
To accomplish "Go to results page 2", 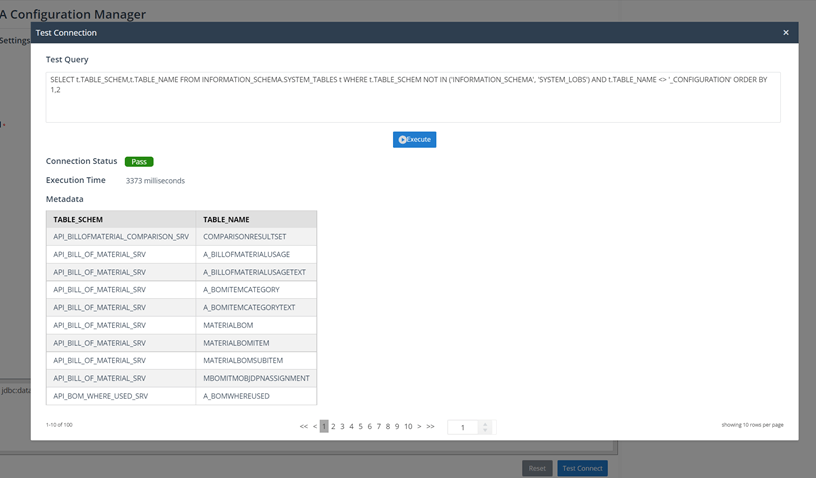I will 333,427.
